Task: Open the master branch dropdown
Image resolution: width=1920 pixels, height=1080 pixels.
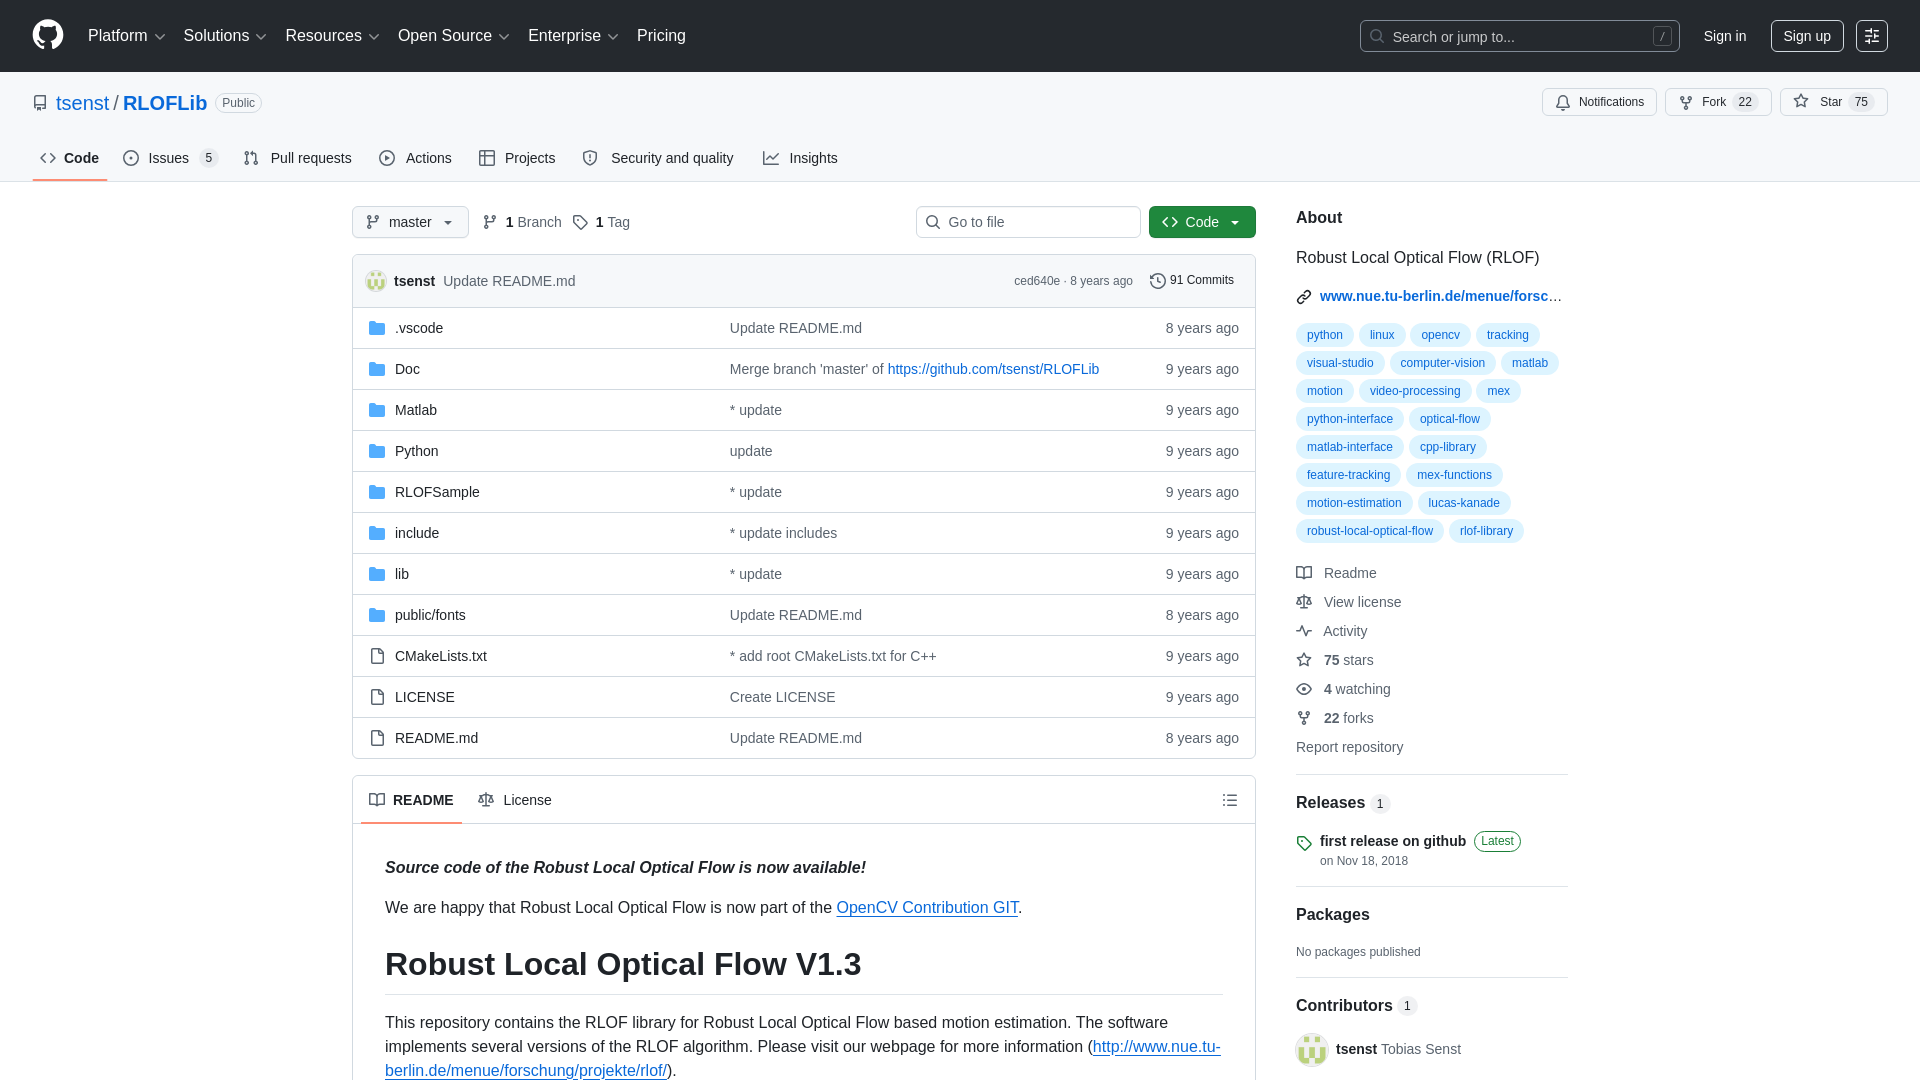Action: point(410,222)
